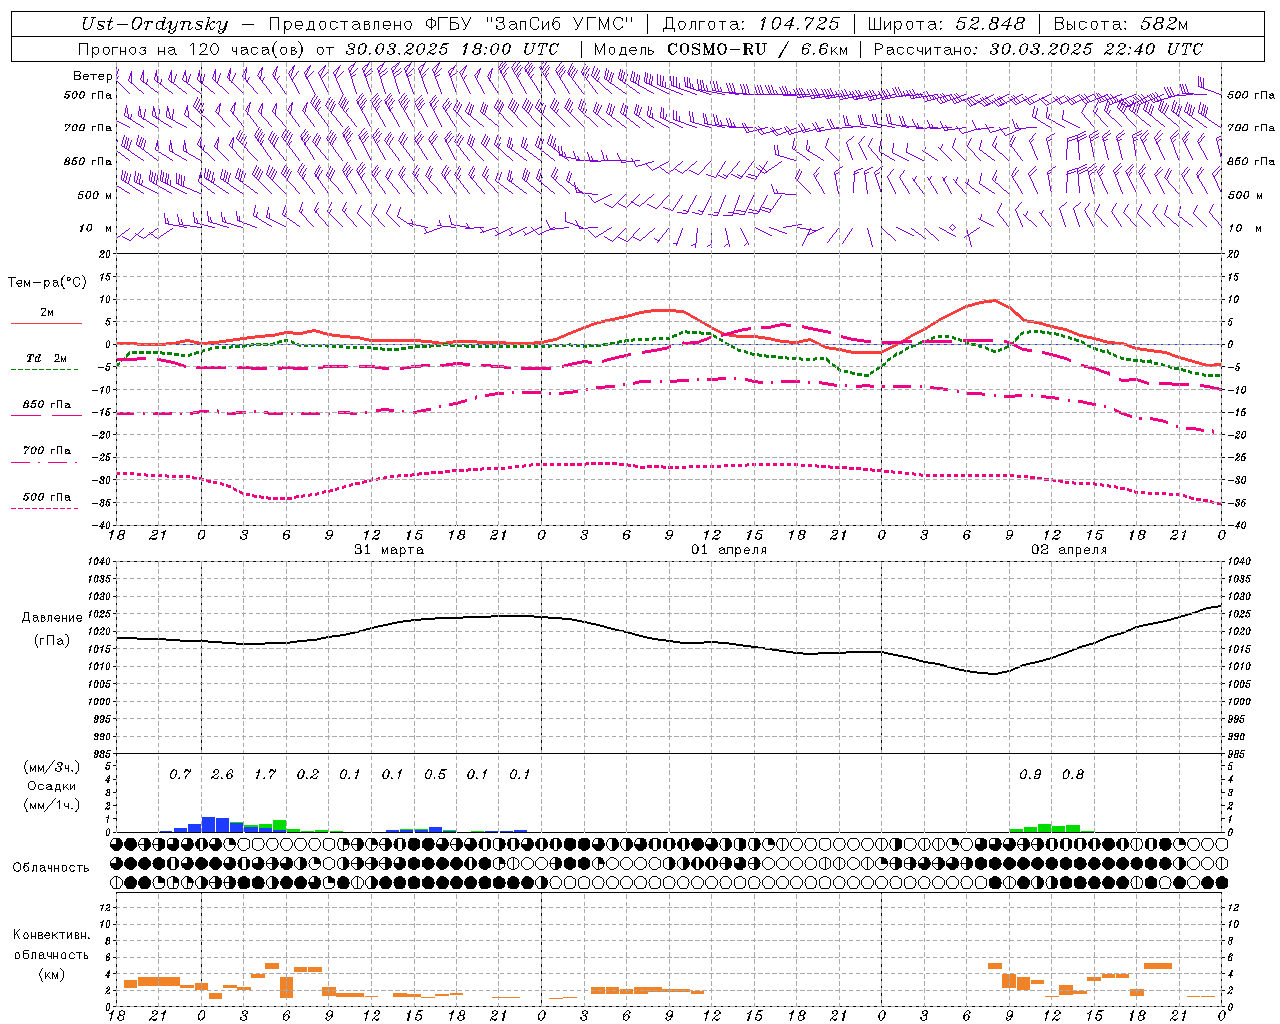This screenshot has width=1280, height=1024.
Task: Click the 0.9 precipitation total value
Action: [x=1030, y=775]
